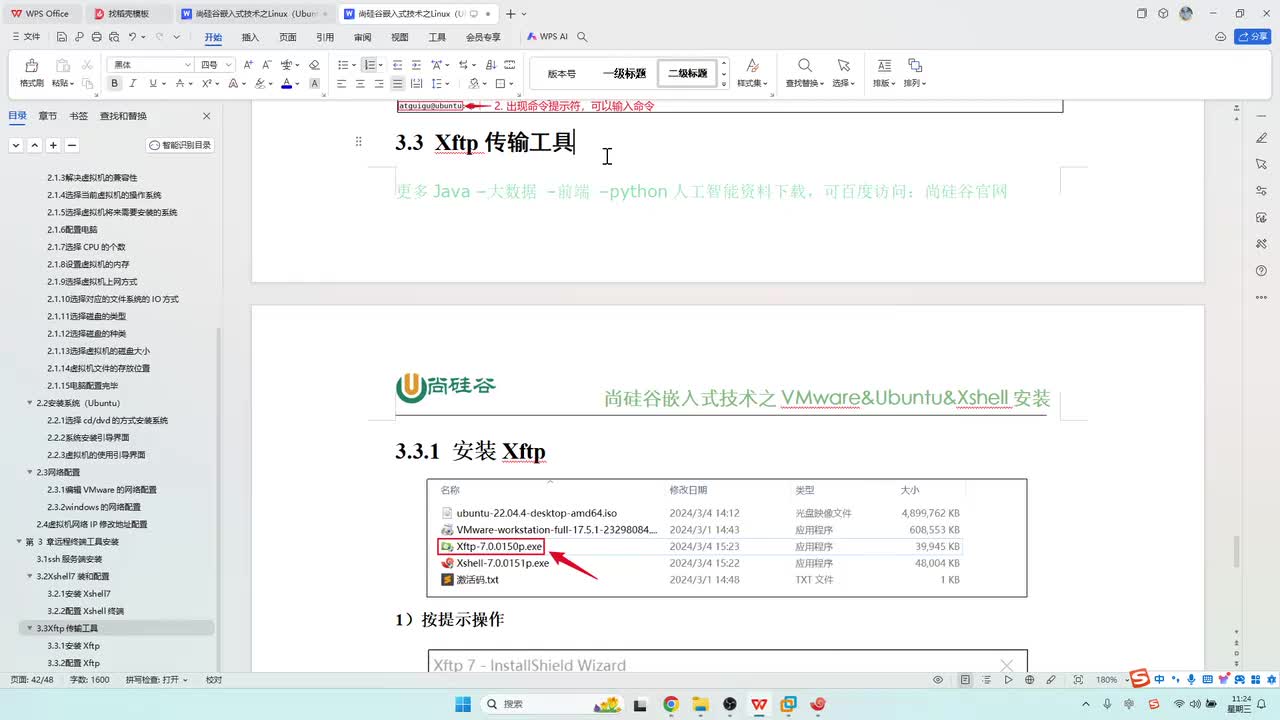Go to 3.3.1安装 Xftp in outline
Viewport: 1280px width, 720px height.
tap(75, 646)
